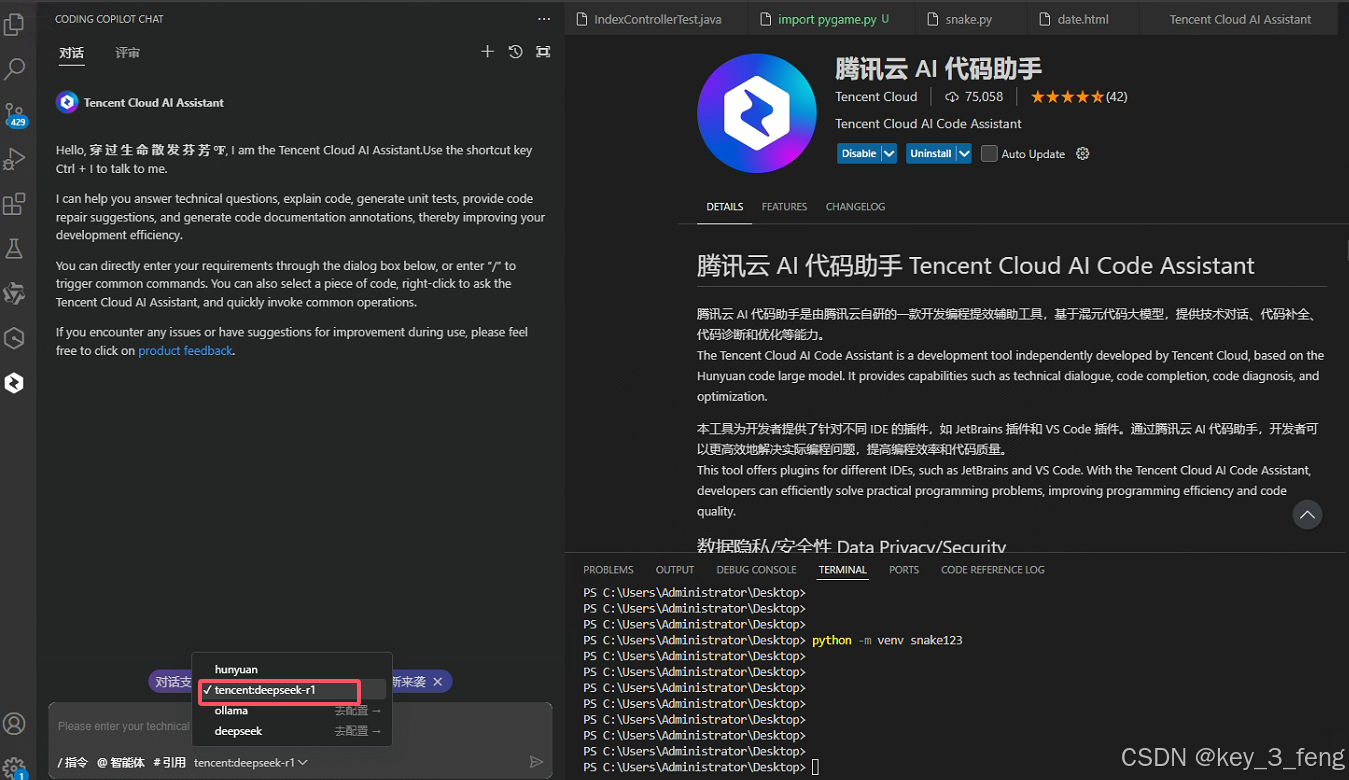Screen dimensions: 1349x780
Task: Click the send message arrow icon
Action: click(x=536, y=762)
